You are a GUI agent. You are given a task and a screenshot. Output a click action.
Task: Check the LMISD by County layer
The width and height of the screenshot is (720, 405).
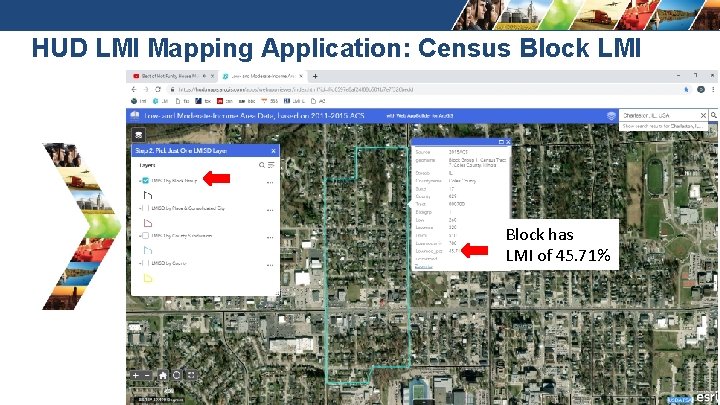tap(146, 263)
